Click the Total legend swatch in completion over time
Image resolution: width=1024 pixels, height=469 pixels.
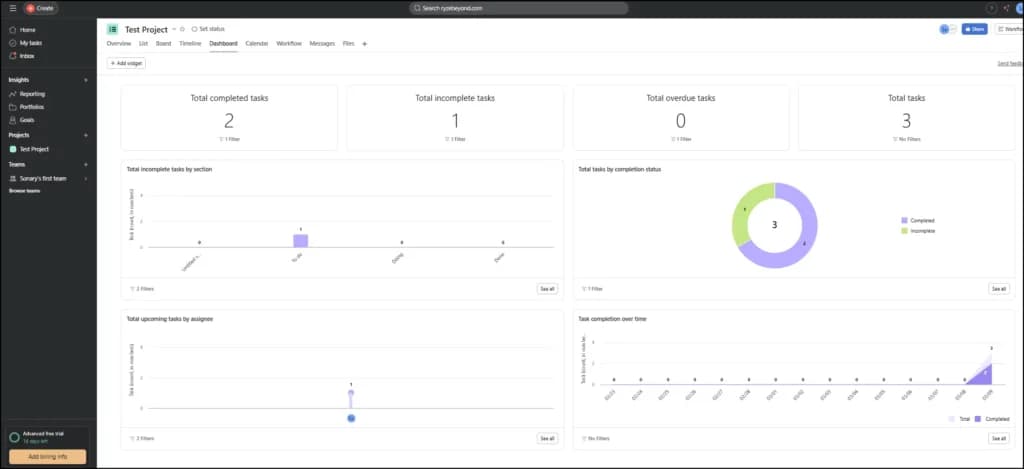952,419
